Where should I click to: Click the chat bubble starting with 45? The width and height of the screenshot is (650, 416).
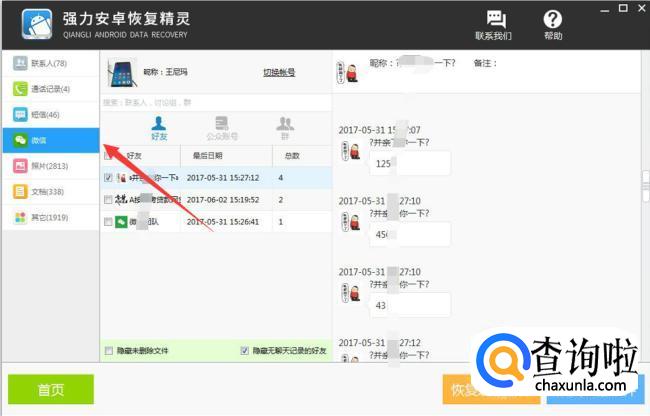pos(410,235)
